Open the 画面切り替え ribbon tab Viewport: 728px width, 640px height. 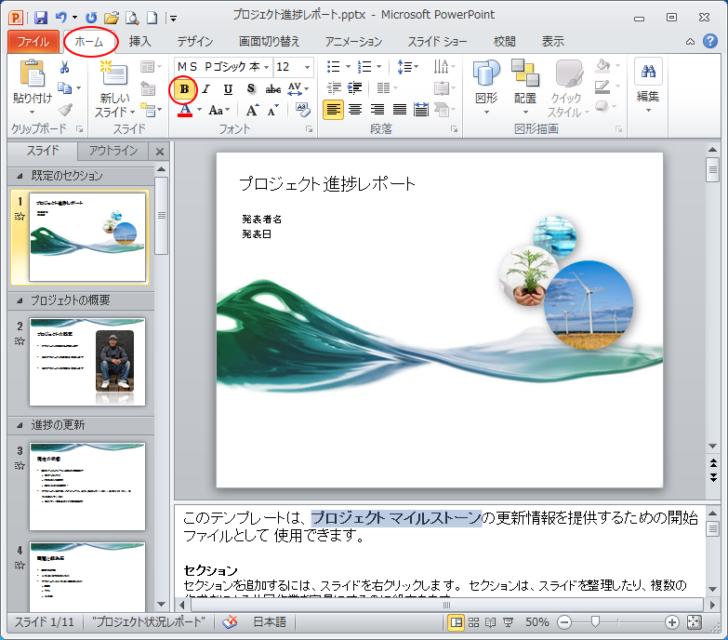coord(269,41)
